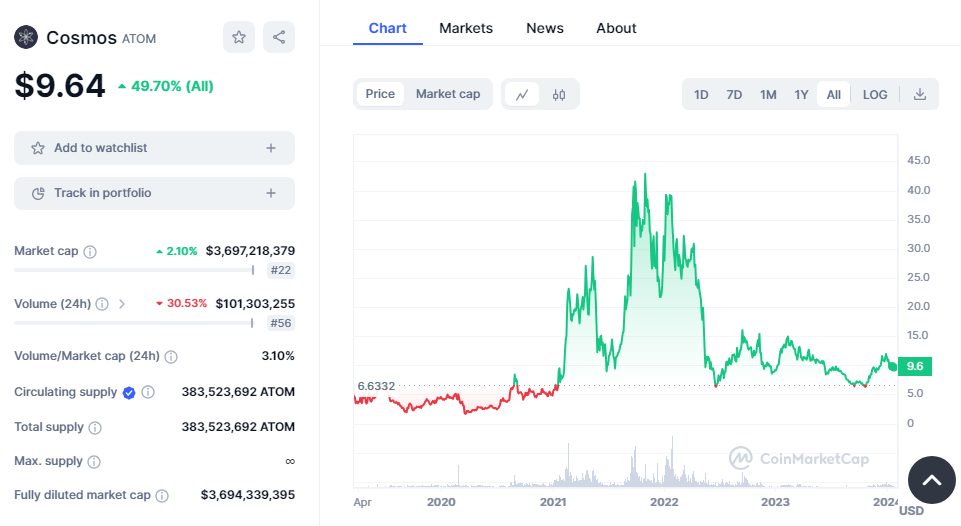This screenshot has height=526, width=961.
Task: Switch to candlestick chart icon
Action: coord(559,94)
